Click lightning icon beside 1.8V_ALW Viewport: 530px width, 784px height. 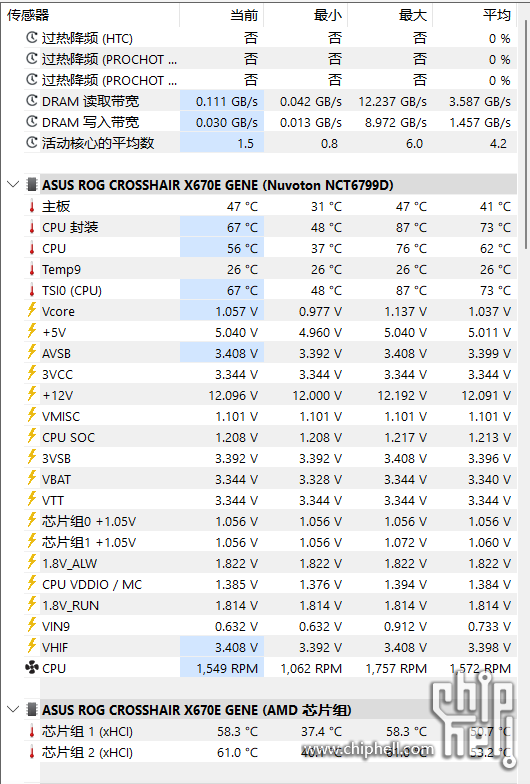[x=32, y=562]
